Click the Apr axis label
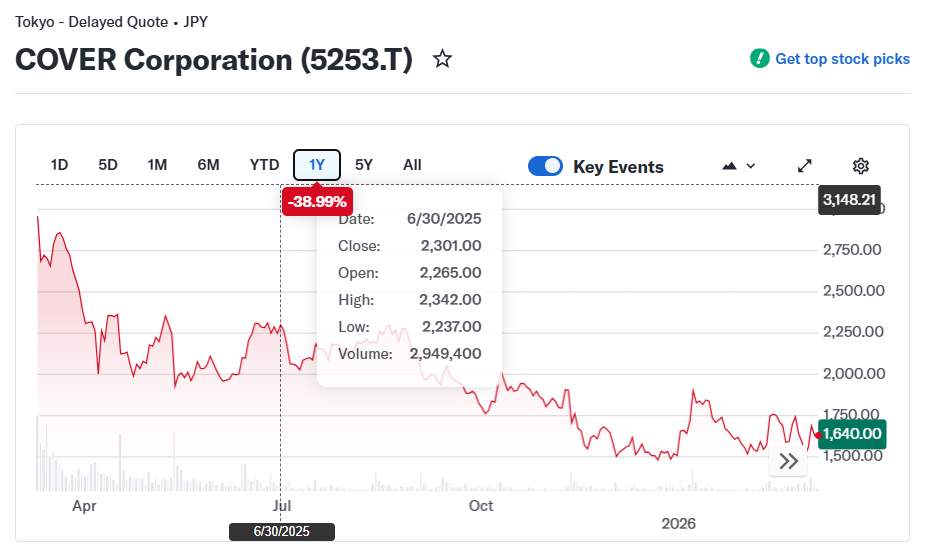The width and height of the screenshot is (938, 560). (84, 506)
